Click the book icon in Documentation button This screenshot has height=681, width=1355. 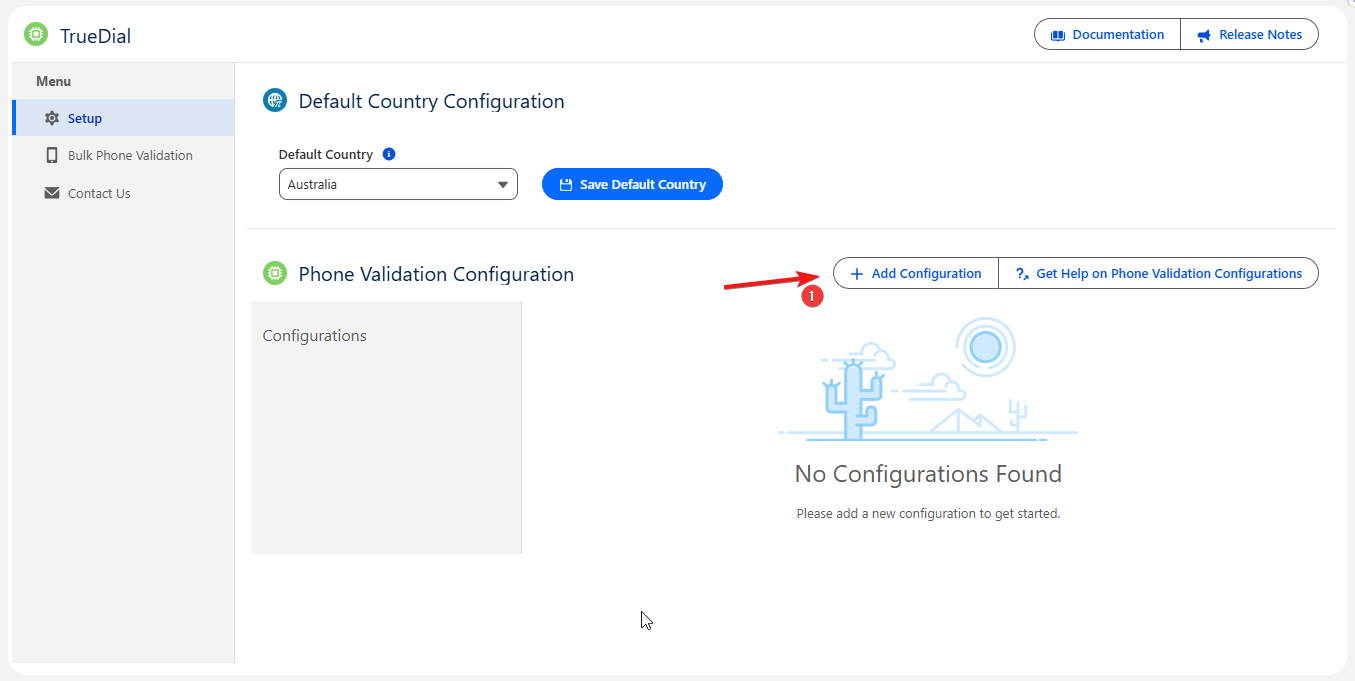(1058, 34)
